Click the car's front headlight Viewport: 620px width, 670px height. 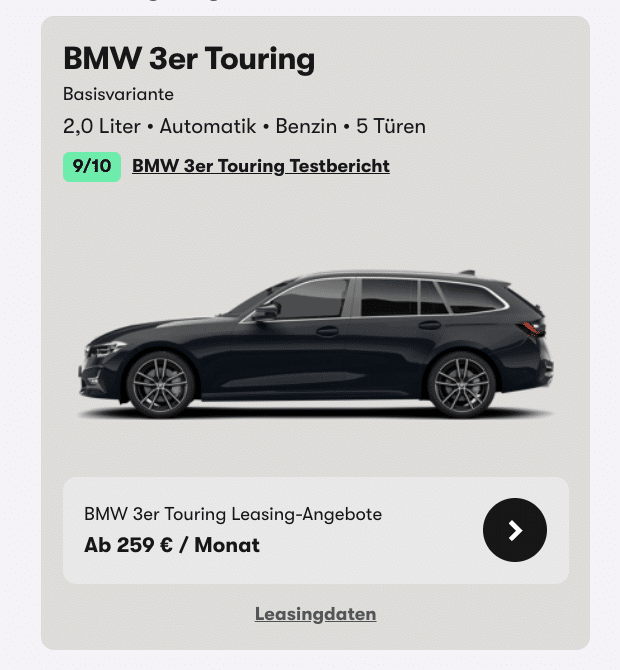tap(105, 350)
